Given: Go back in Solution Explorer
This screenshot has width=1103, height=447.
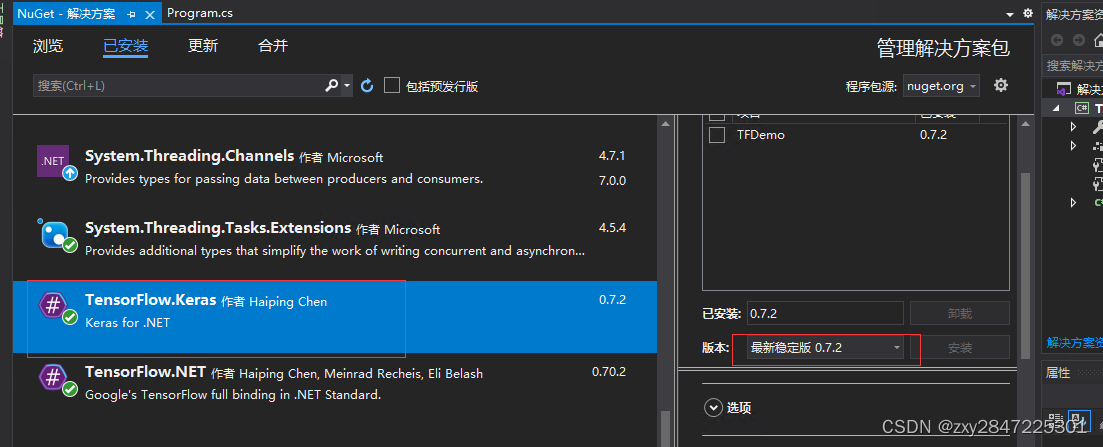Looking at the screenshot, I should [1057, 40].
